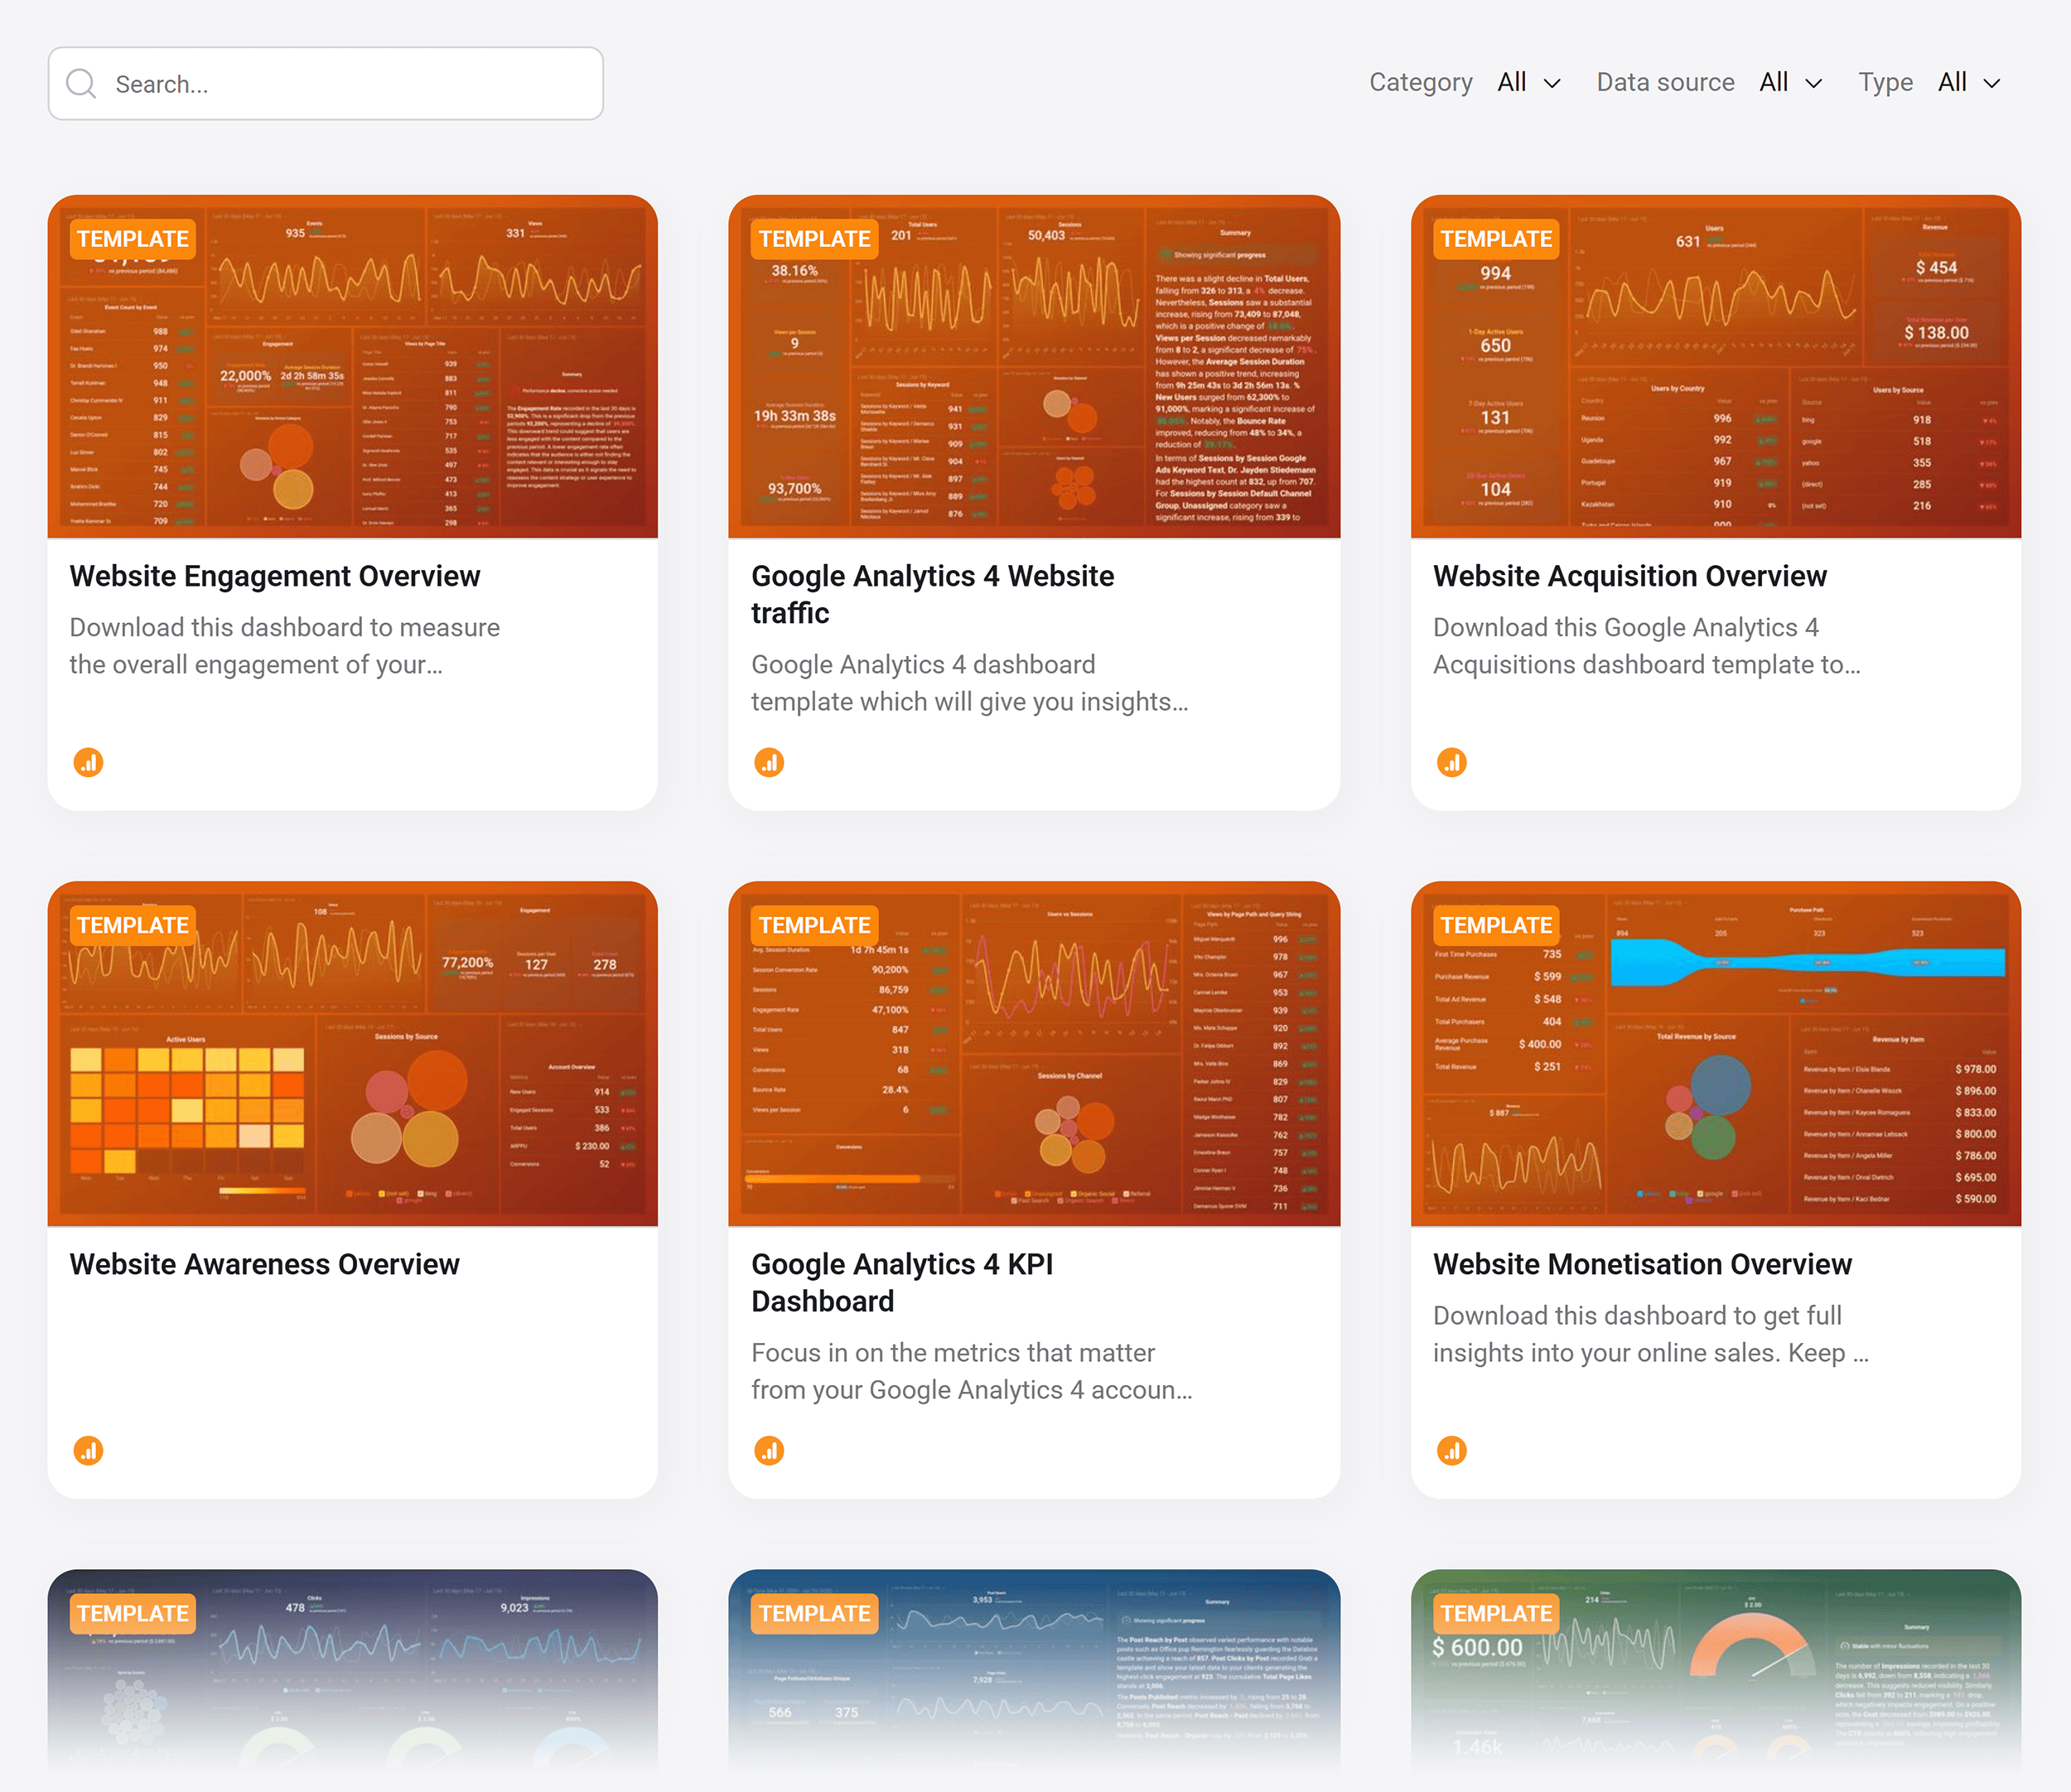Click TEMPLATE badge on Website Awareness Overview
Screen dimensions: 2071x1792
(x=133, y=925)
